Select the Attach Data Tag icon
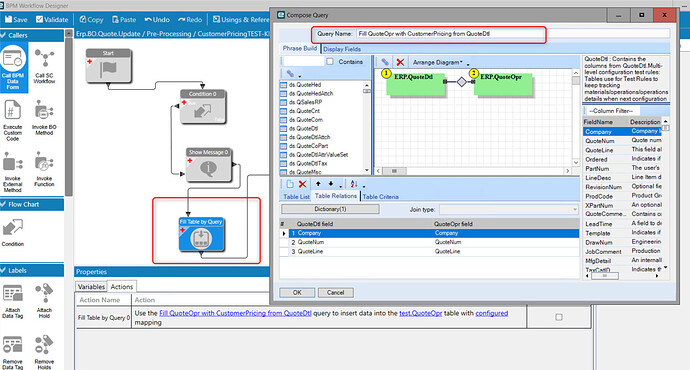 click(x=13, y=300)
